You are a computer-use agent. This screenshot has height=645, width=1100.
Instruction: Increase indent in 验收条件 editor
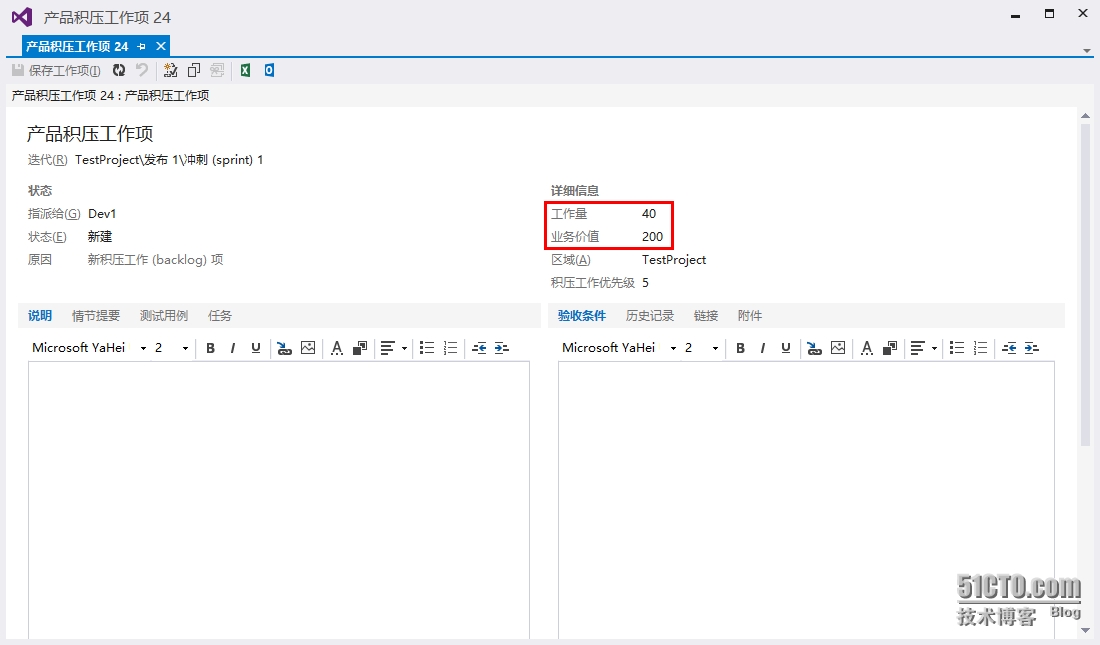pos(1032,348)
